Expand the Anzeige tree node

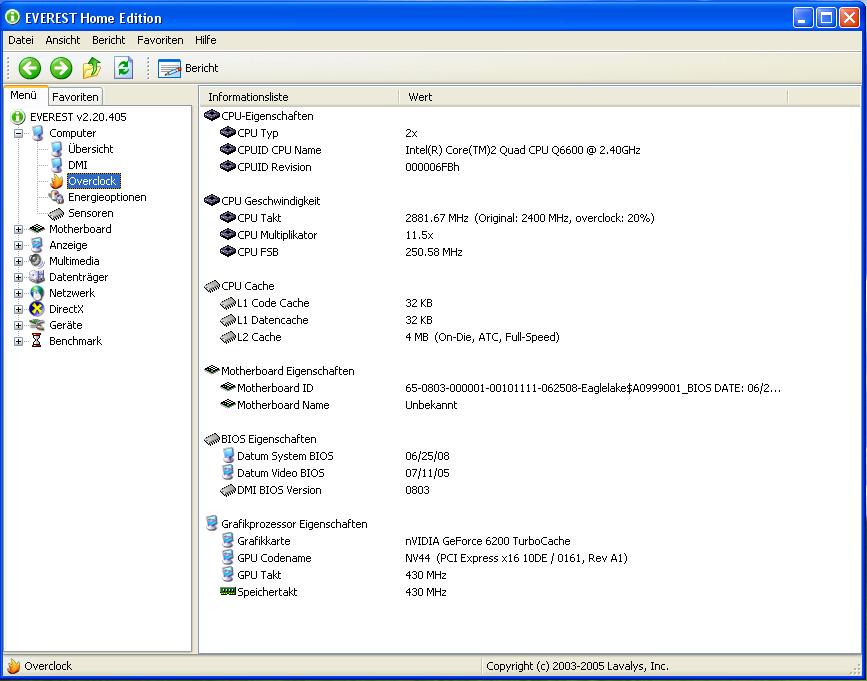pos(18,245)
